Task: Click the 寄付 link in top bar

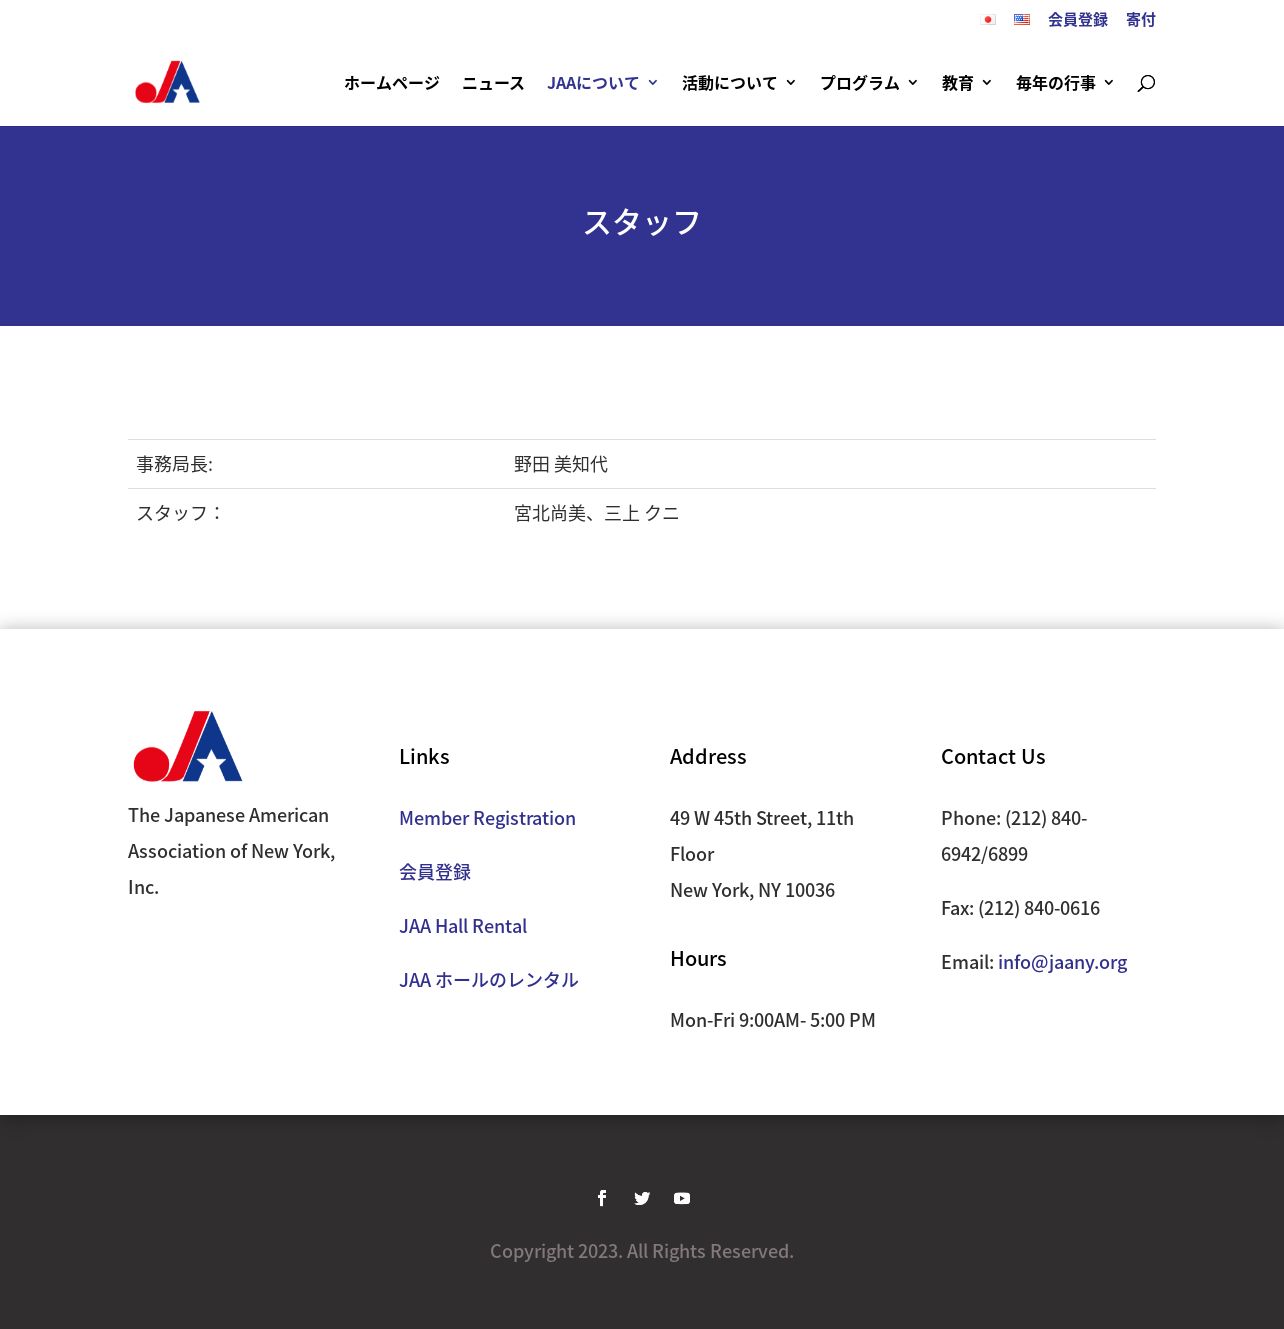Action: (1141, 20)
